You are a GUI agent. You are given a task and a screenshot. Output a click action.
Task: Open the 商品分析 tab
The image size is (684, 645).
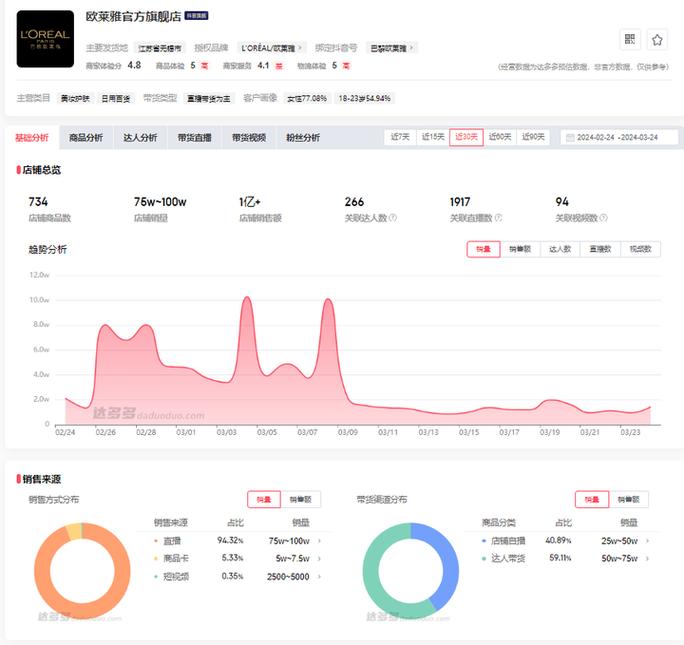[86, 137]
